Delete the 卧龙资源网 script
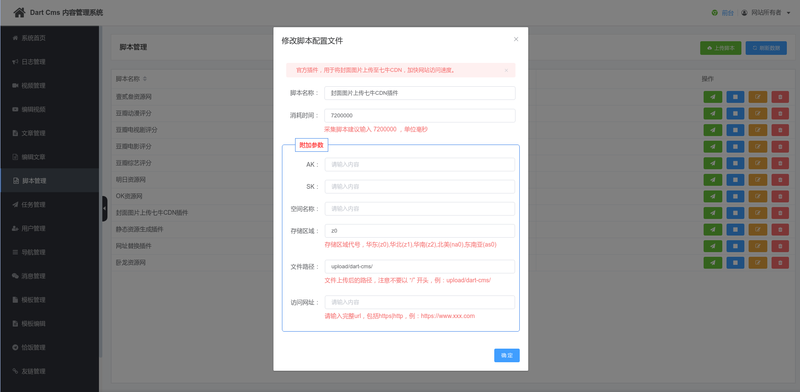This screenshot has height=392, width=800. click(x=780, y=262)
